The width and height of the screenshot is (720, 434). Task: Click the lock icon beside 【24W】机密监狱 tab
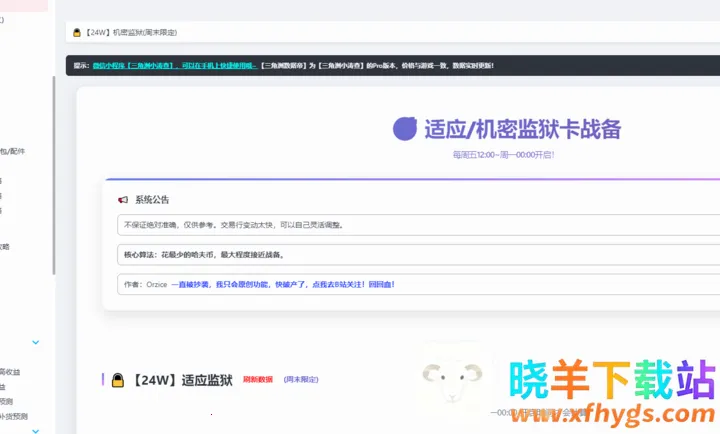76,33
